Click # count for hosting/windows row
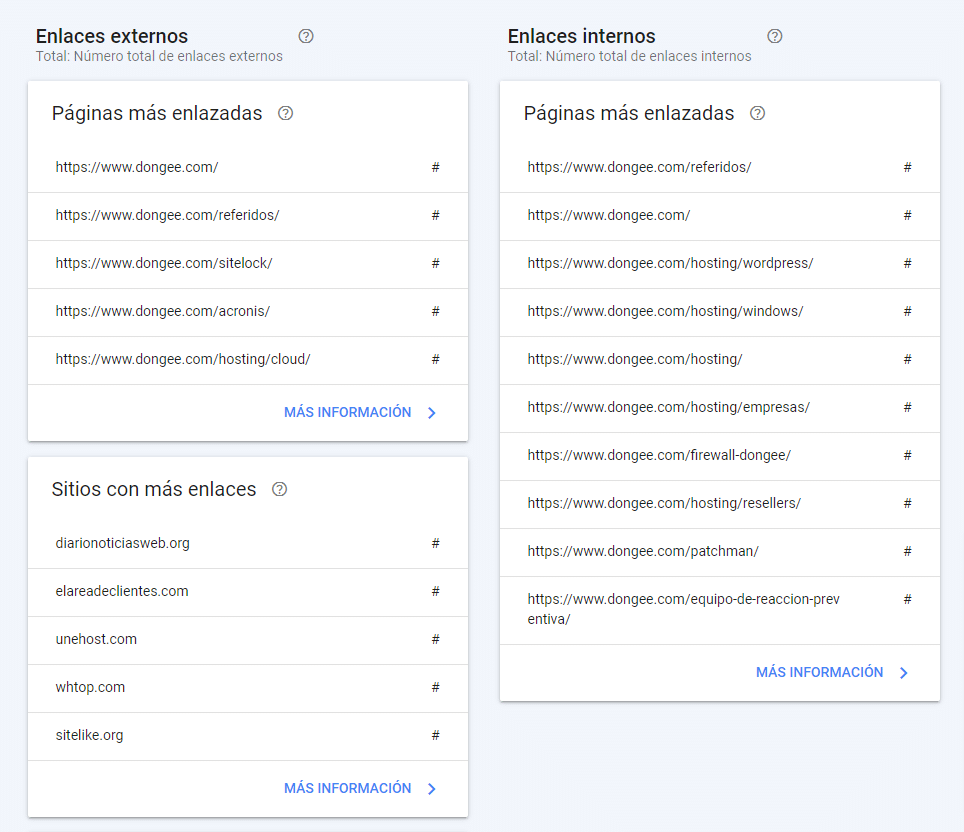Screen dimensions: 964x832 (x=907, y=311)
